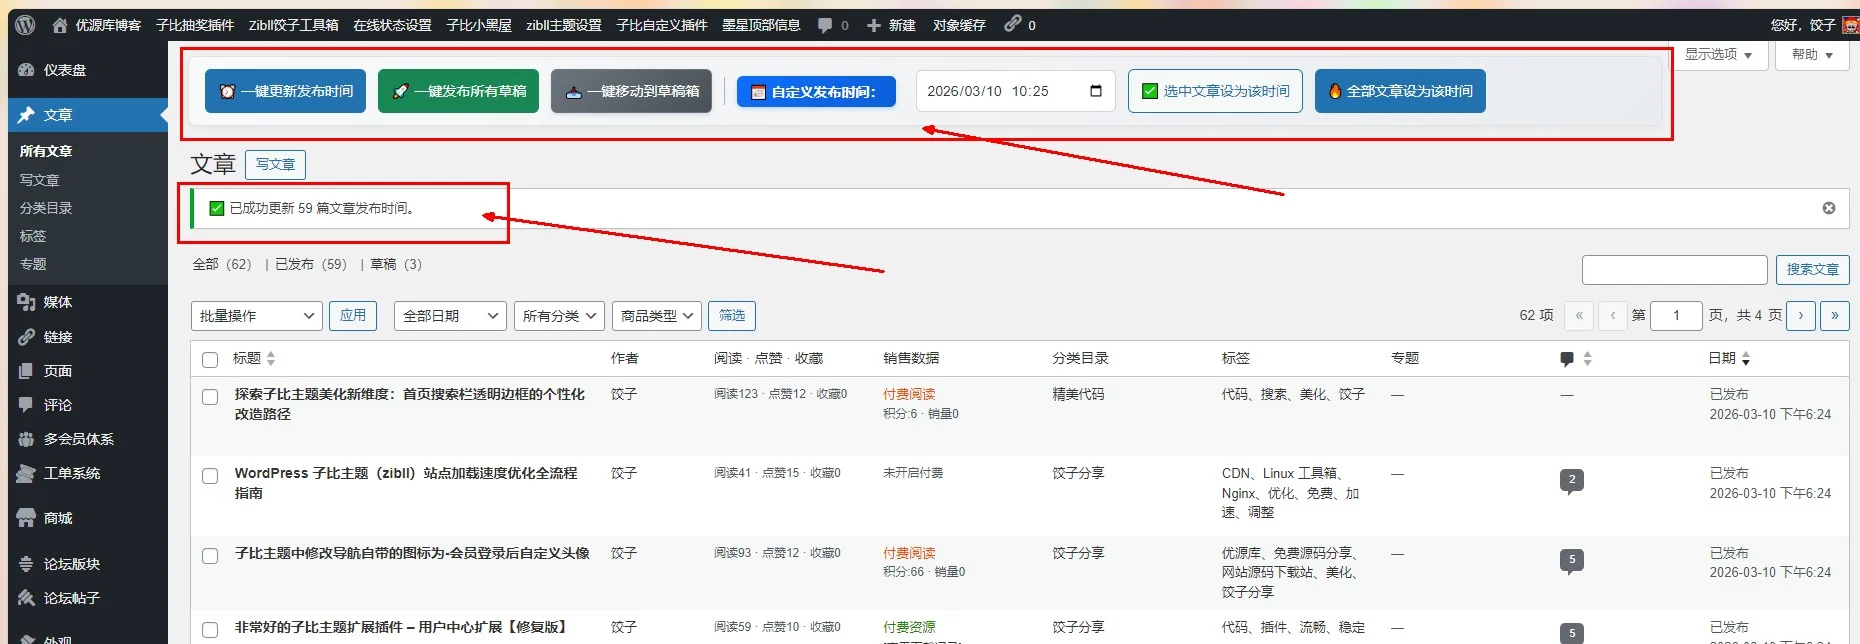Open 媒体 media in sidebar
Viewport: 1860px width, 644px height.
[57, 302]
